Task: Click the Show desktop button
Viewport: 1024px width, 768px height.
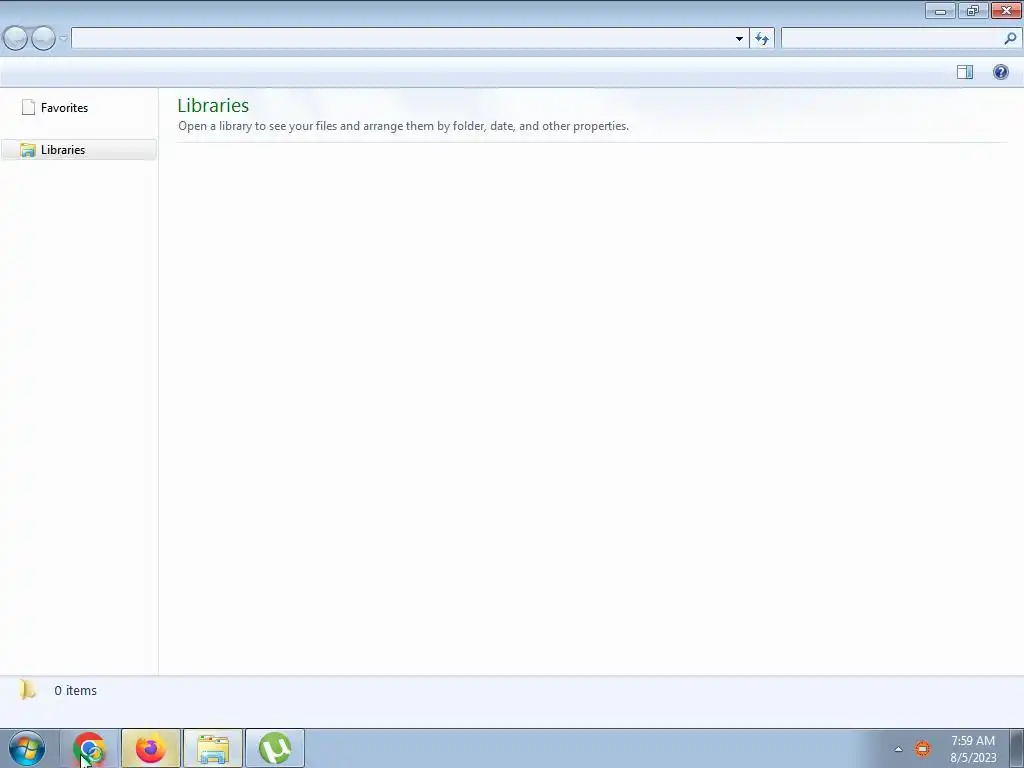Action: click(1017, 748)
